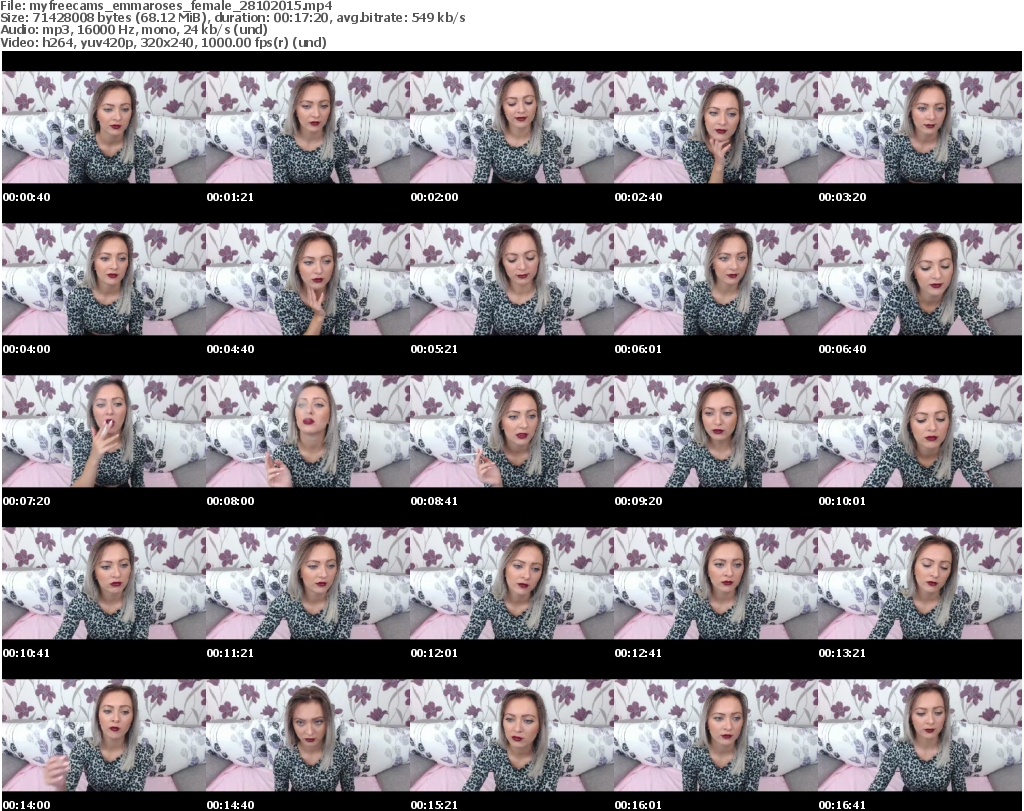Select the thumbnail frame at 00:01:21

point(308,127)
